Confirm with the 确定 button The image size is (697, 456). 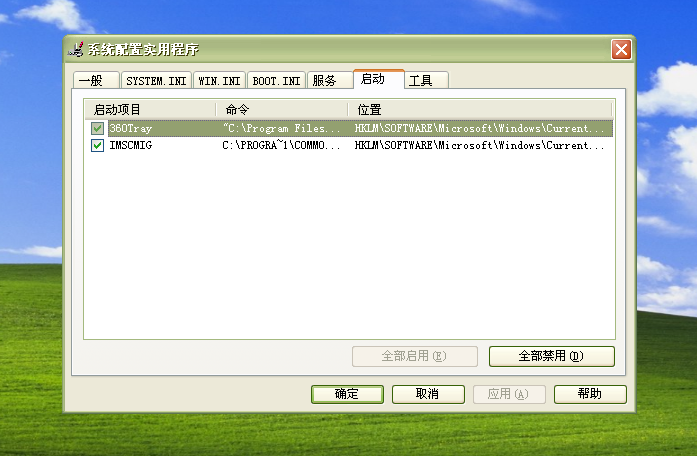tap(347, 394)
